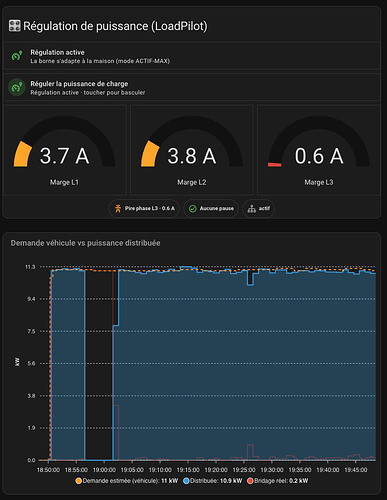
Task: Click the Distribuée: 10.9 kW legend label
Action: (216, 481)
